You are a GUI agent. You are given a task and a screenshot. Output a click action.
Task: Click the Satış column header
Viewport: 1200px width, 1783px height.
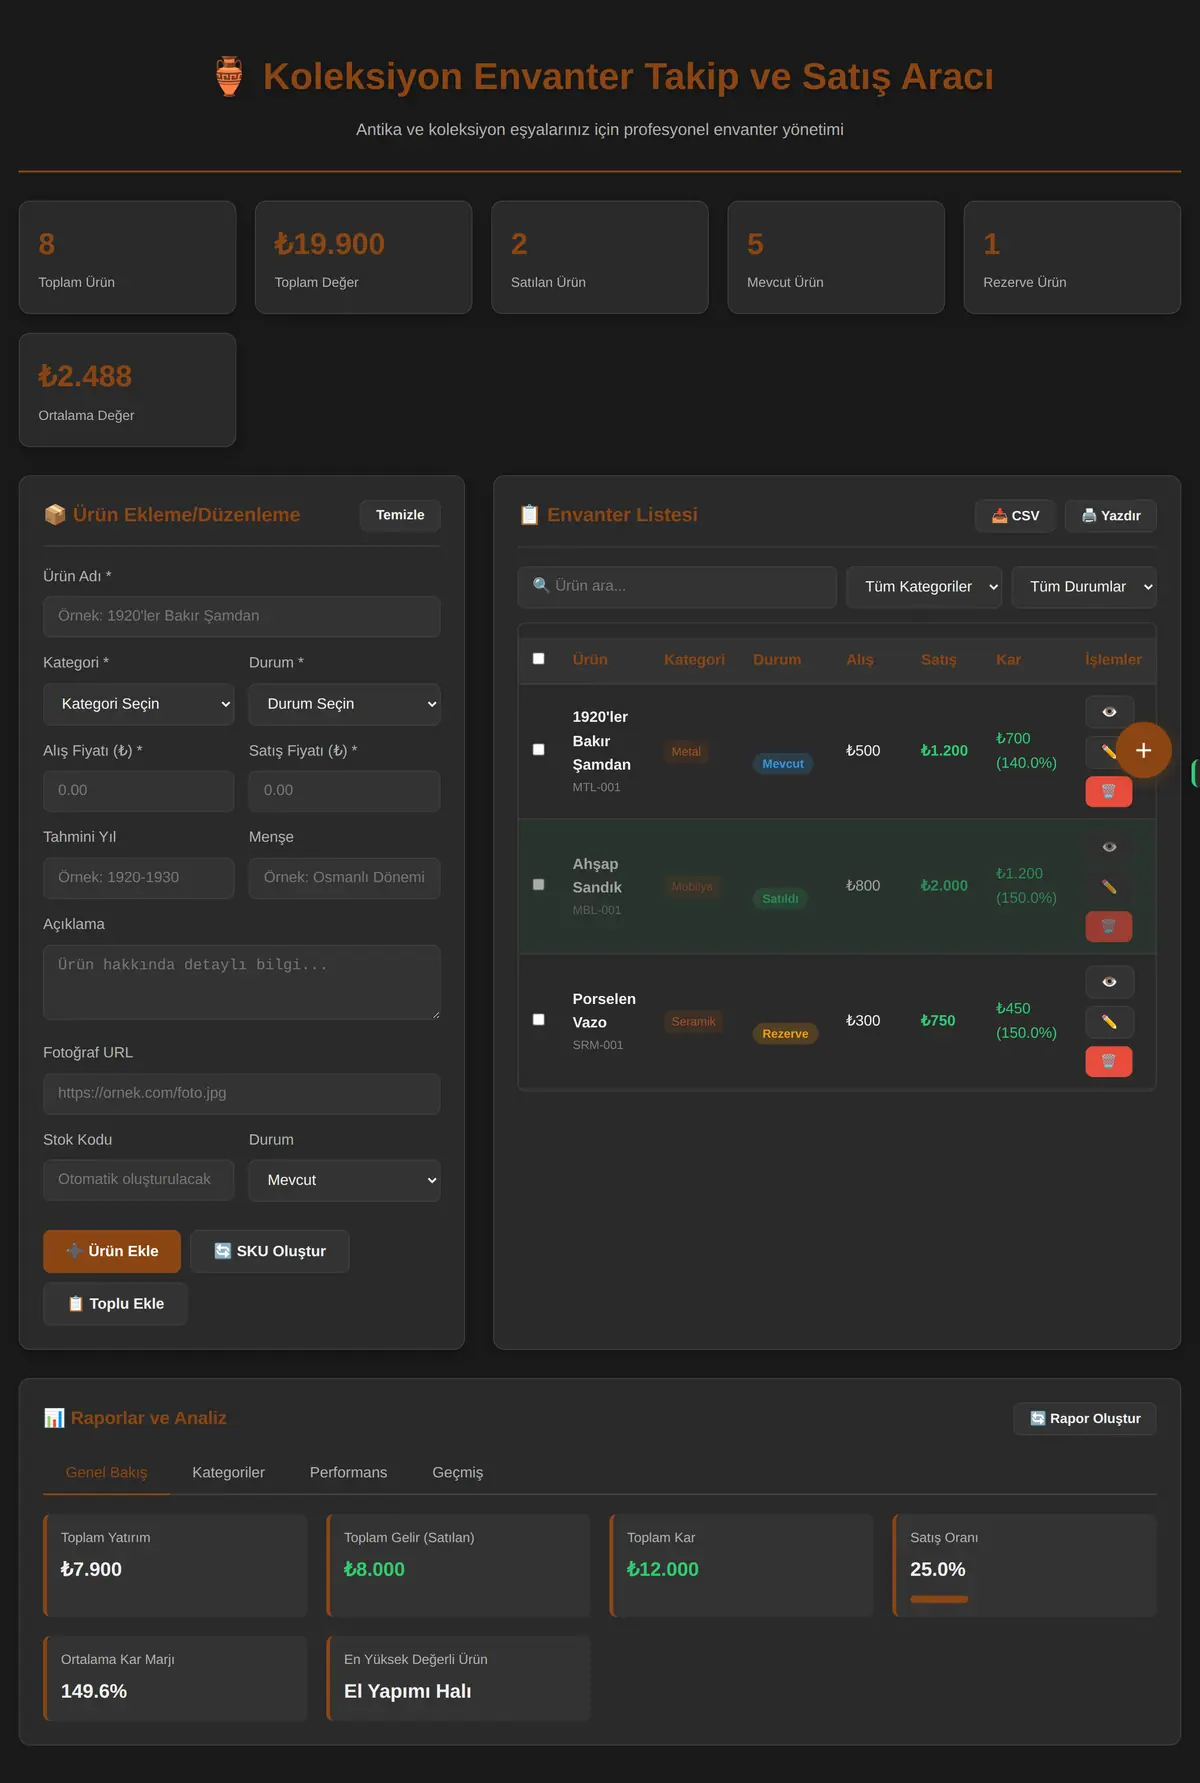pos(938,660)
